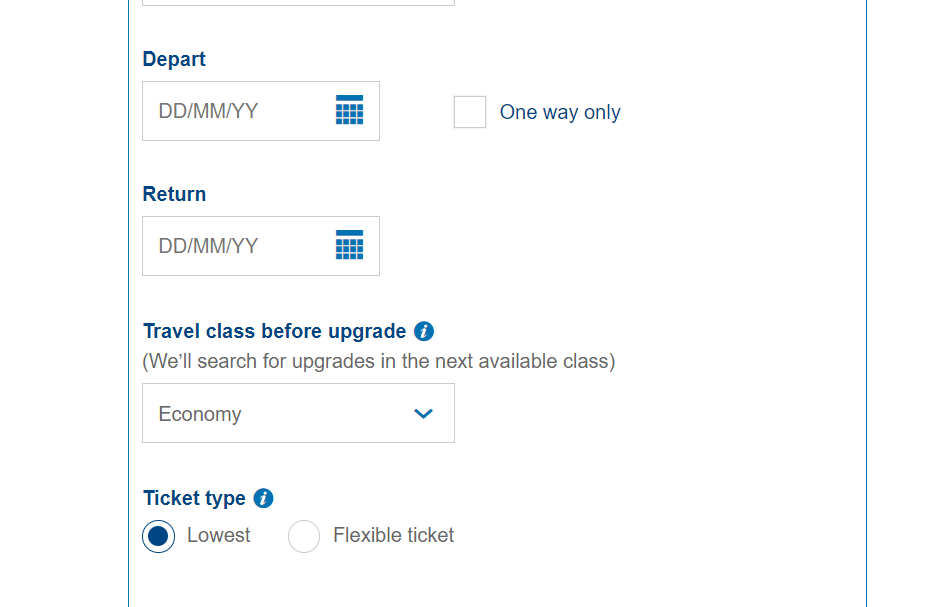The height and width of the screenshot is (607, 928).
Task: Click the 'Depart' field heading
Action: tap(174, 59)
